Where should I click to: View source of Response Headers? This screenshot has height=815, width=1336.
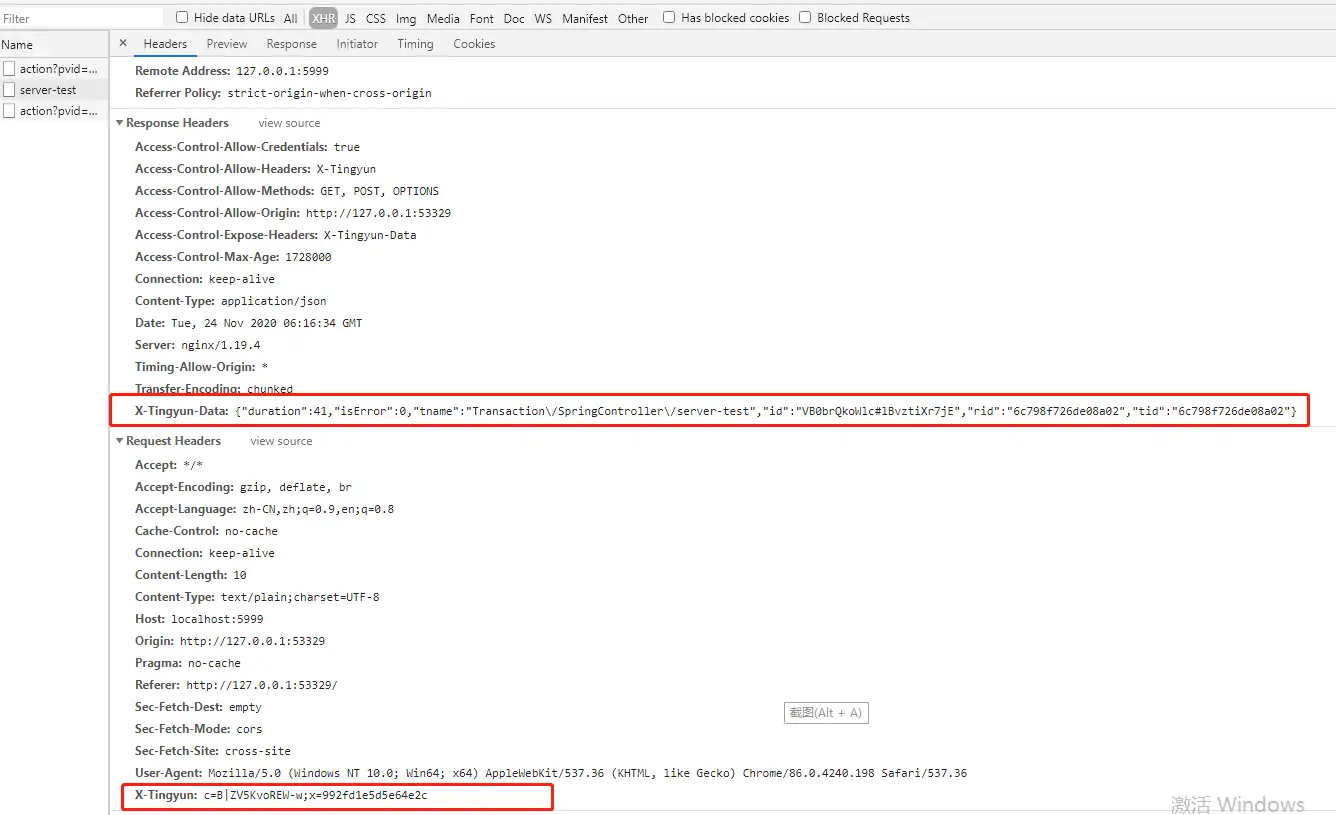pyautogui.click(x=289, y=123)
